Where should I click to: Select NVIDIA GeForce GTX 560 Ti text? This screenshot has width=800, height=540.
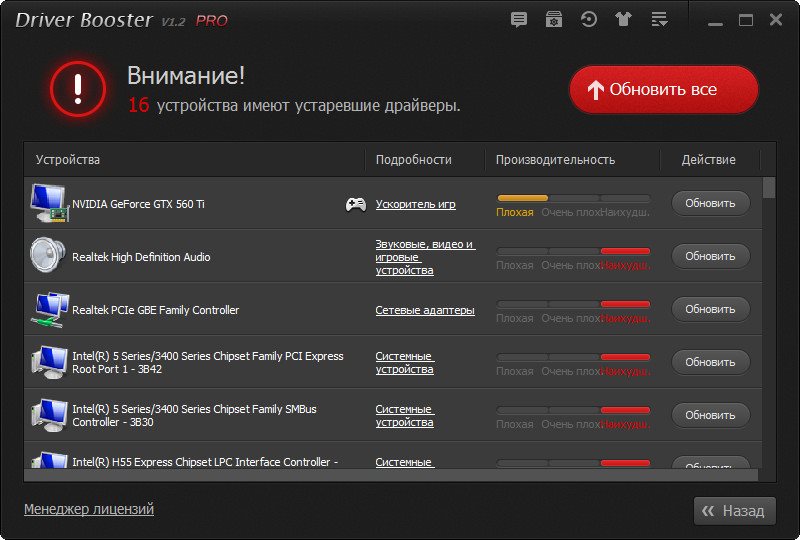coord(138,204)
